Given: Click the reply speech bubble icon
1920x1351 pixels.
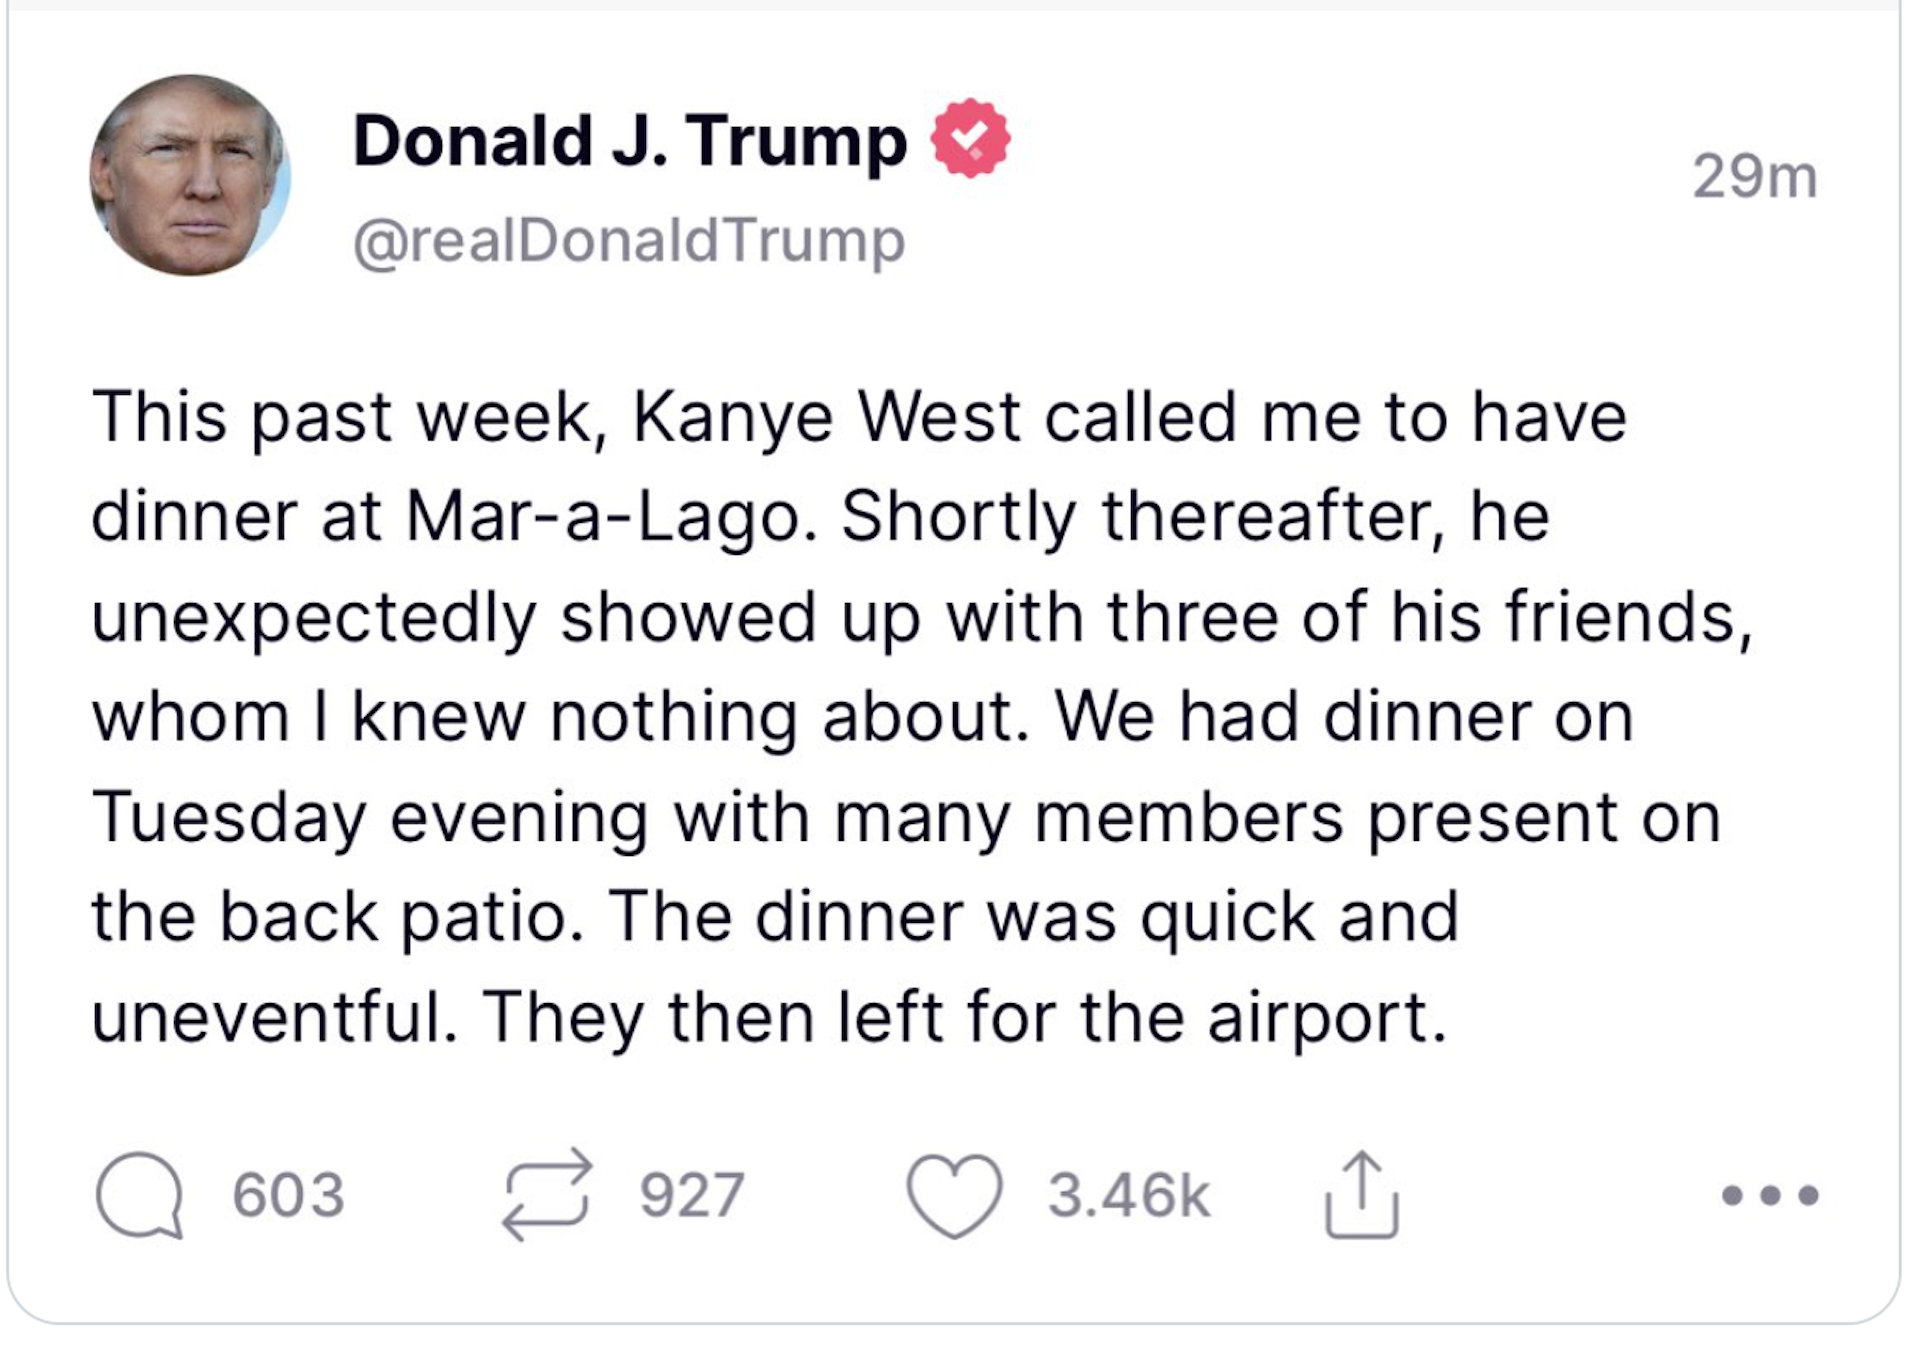Looking at the screenshot, I should (140, 1195).
